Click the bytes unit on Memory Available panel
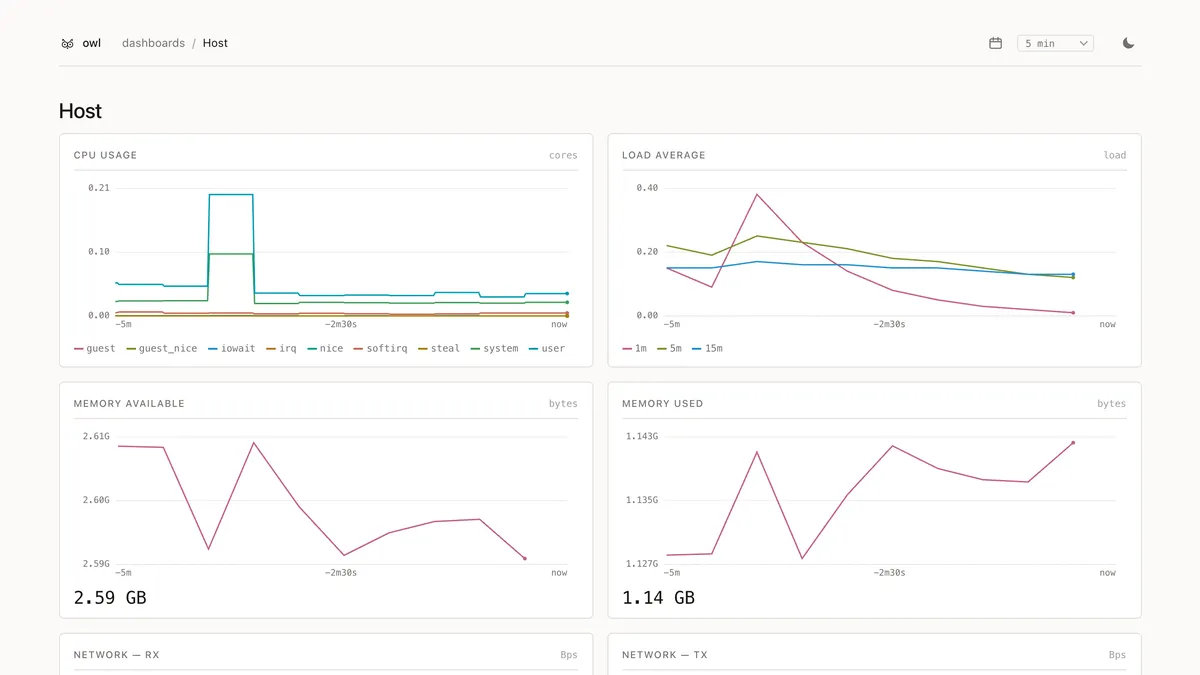This screenshot has width=1200, height=675. 563,404
